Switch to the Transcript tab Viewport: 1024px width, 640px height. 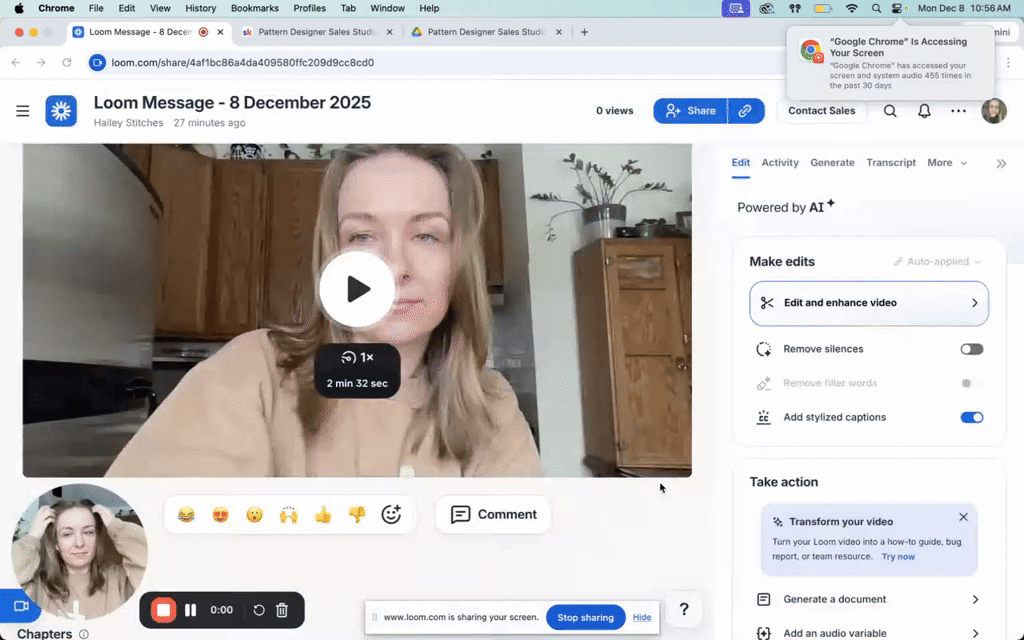click(891, 163)
